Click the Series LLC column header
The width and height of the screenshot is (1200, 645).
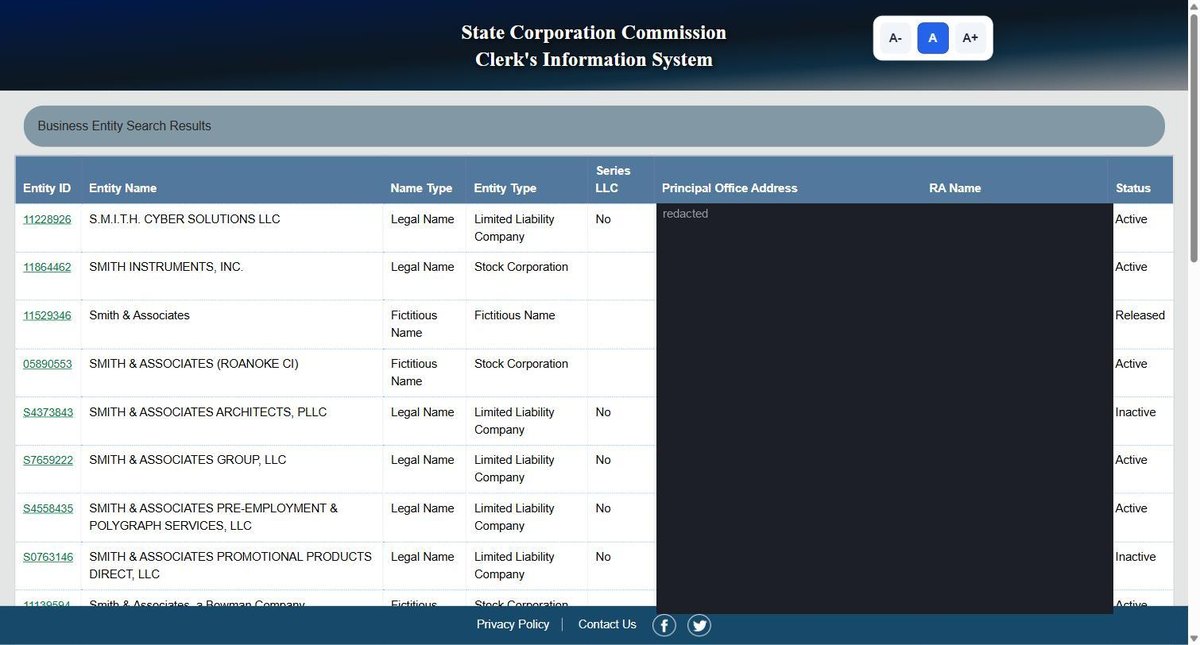point(613,179)
